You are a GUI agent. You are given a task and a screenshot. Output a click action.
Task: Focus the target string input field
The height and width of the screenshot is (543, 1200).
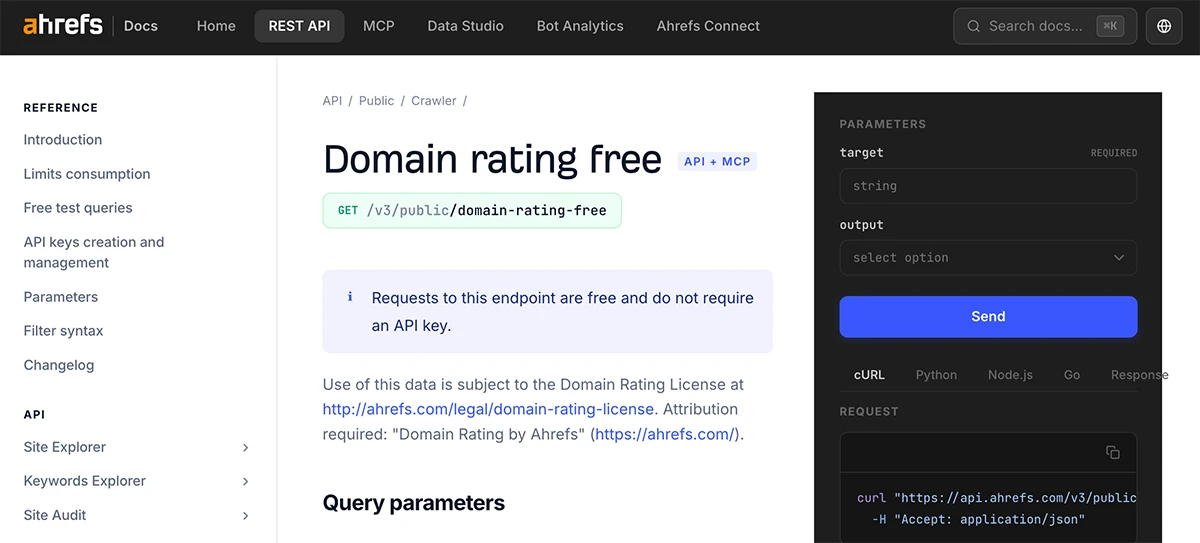pos(988,186)
